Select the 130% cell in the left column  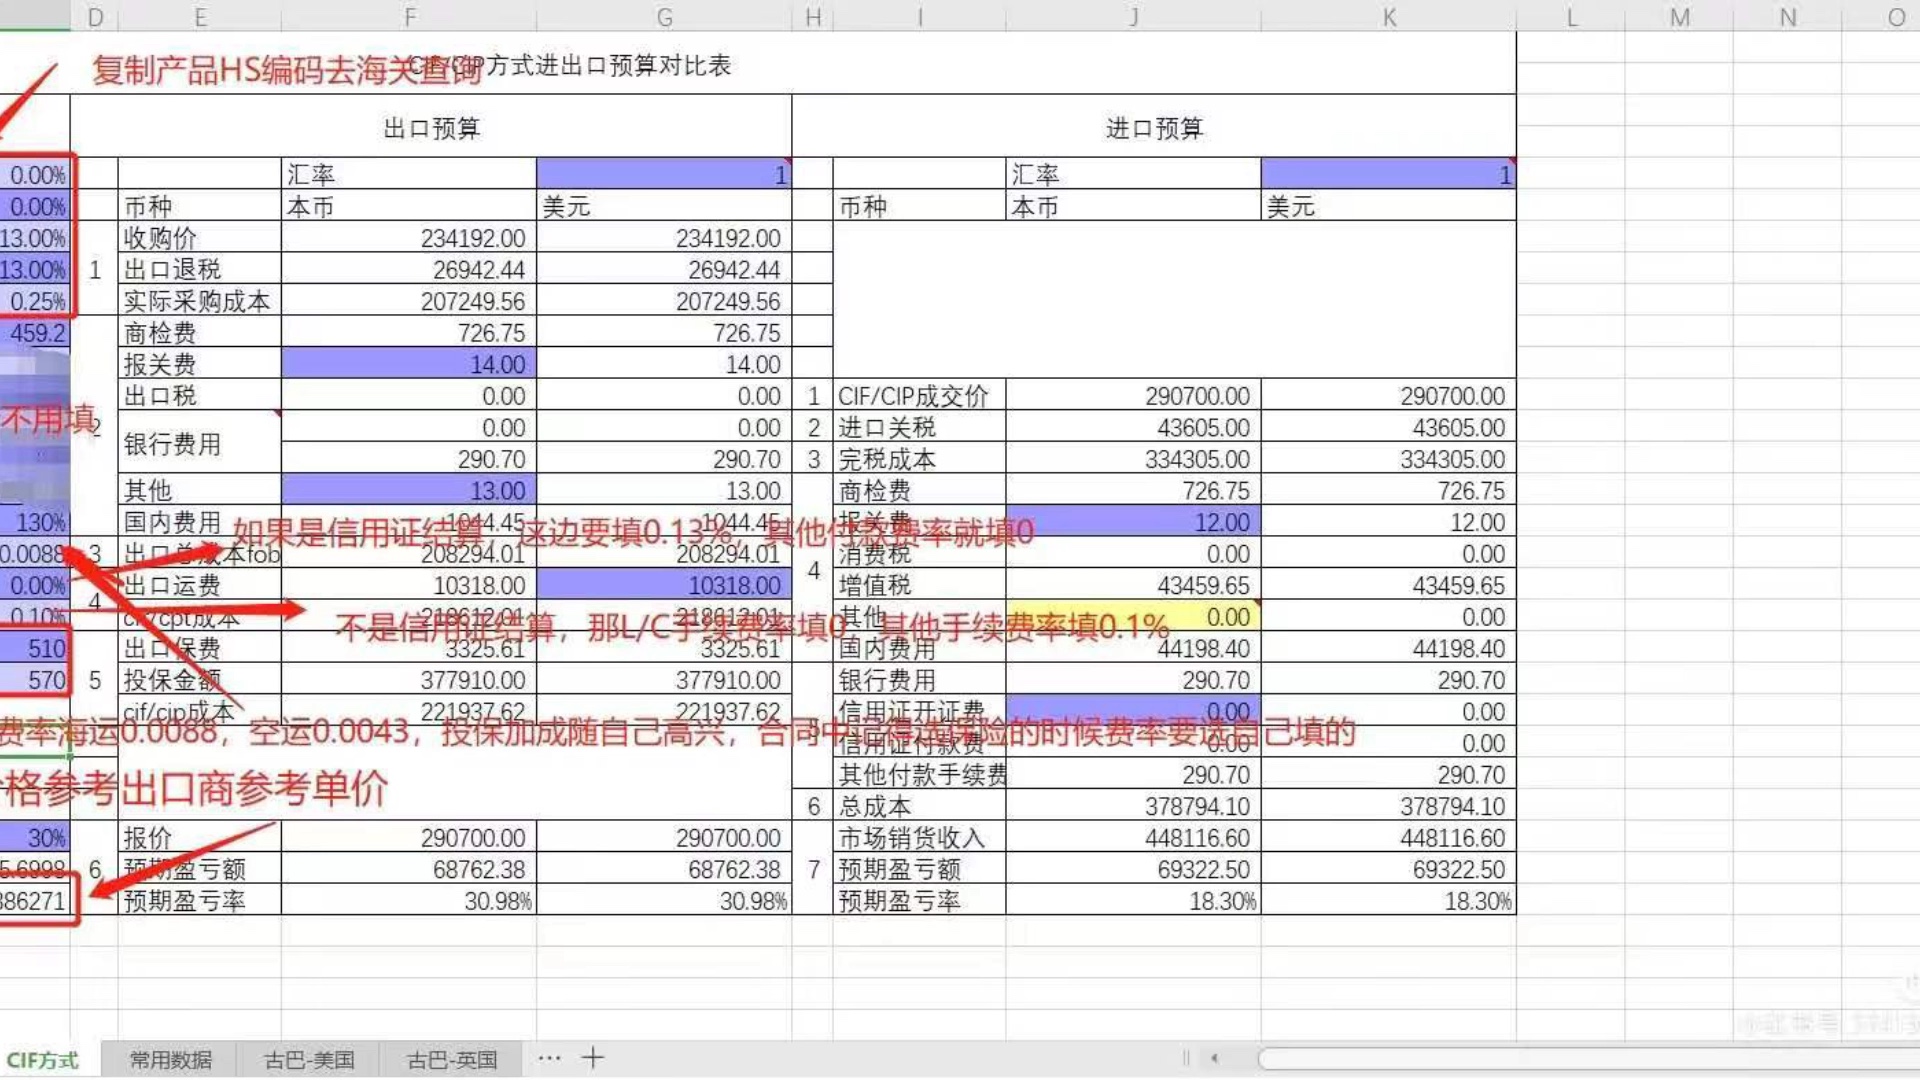pyautogui.click(x=35, y=522)
